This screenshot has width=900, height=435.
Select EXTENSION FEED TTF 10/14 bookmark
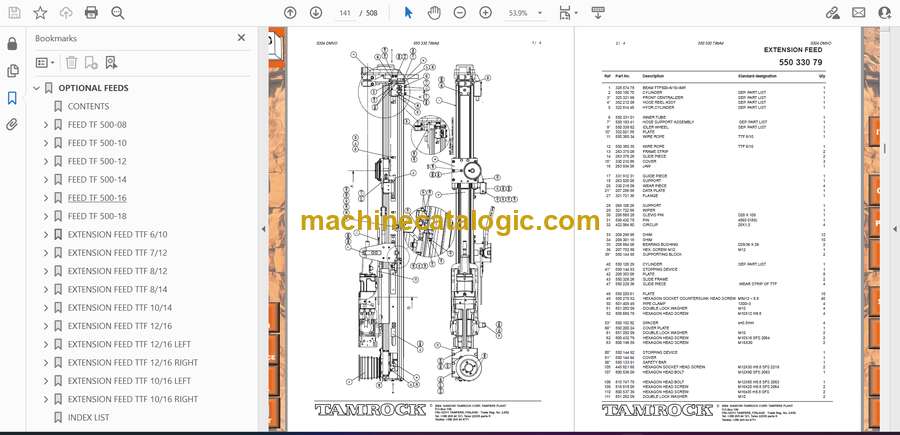pos(120,308)
